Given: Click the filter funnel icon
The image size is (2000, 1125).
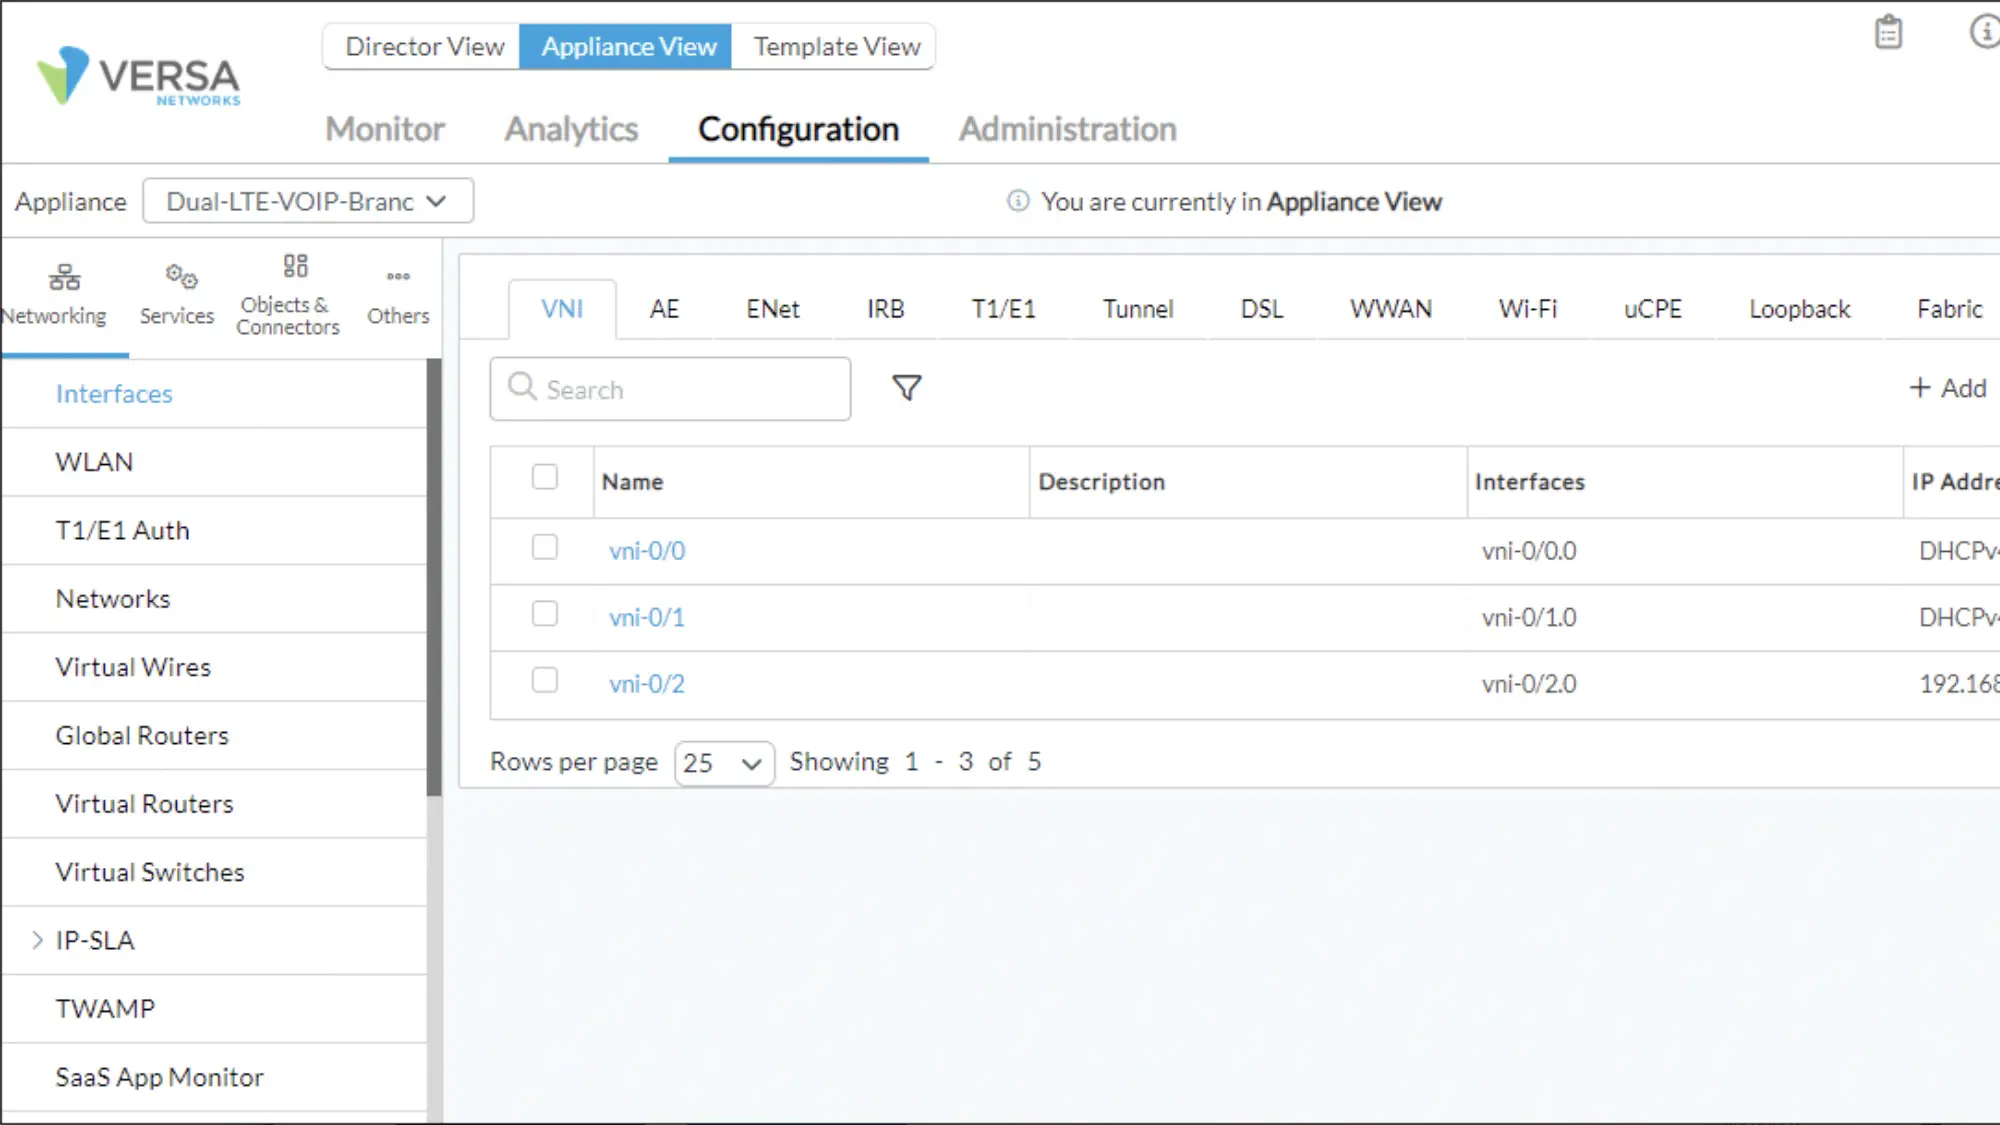Looking at the screenshot, I should click(x=906, y=388).
